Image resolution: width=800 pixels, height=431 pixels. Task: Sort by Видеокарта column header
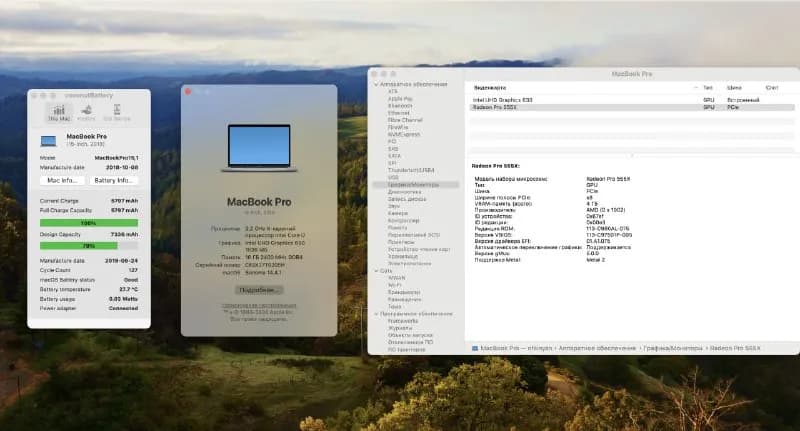pos(490,88)
